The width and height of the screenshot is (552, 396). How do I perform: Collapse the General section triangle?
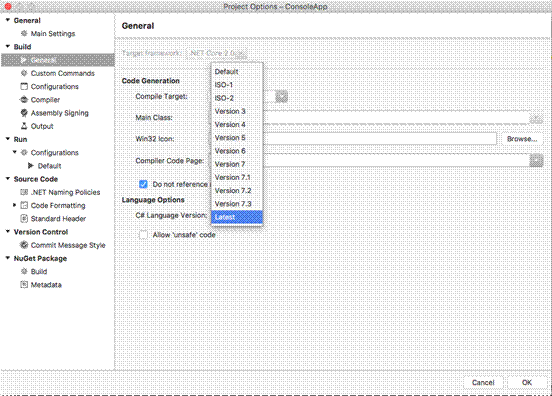pos(8,20)
